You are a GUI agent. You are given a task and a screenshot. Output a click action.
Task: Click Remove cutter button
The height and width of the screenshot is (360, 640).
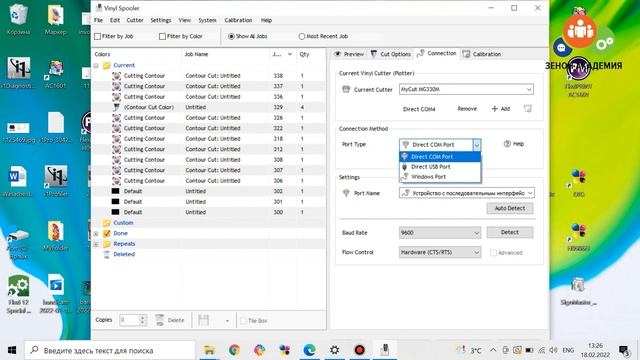[x=467, y=109]
